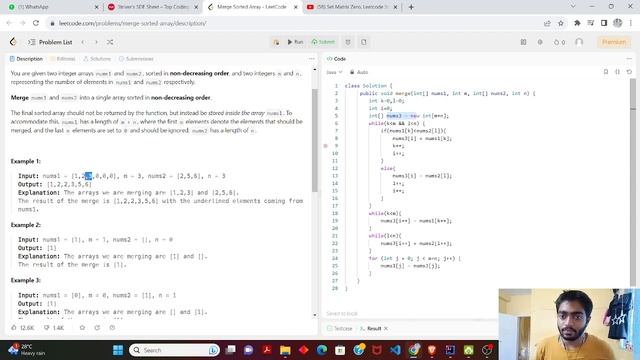The height and width of the screenshot is (360, 640).
Task: Open Brave browser from taskbar
Action: coord(432,350)
